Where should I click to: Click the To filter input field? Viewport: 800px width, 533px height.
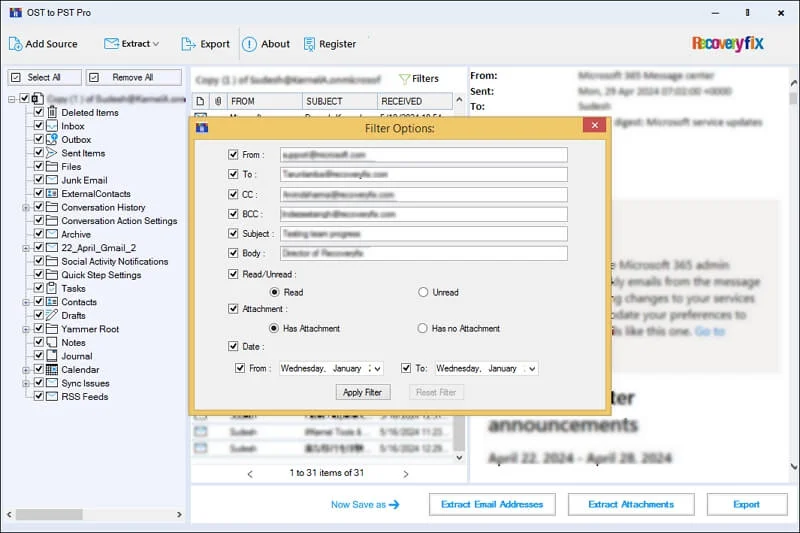[423, 174]
